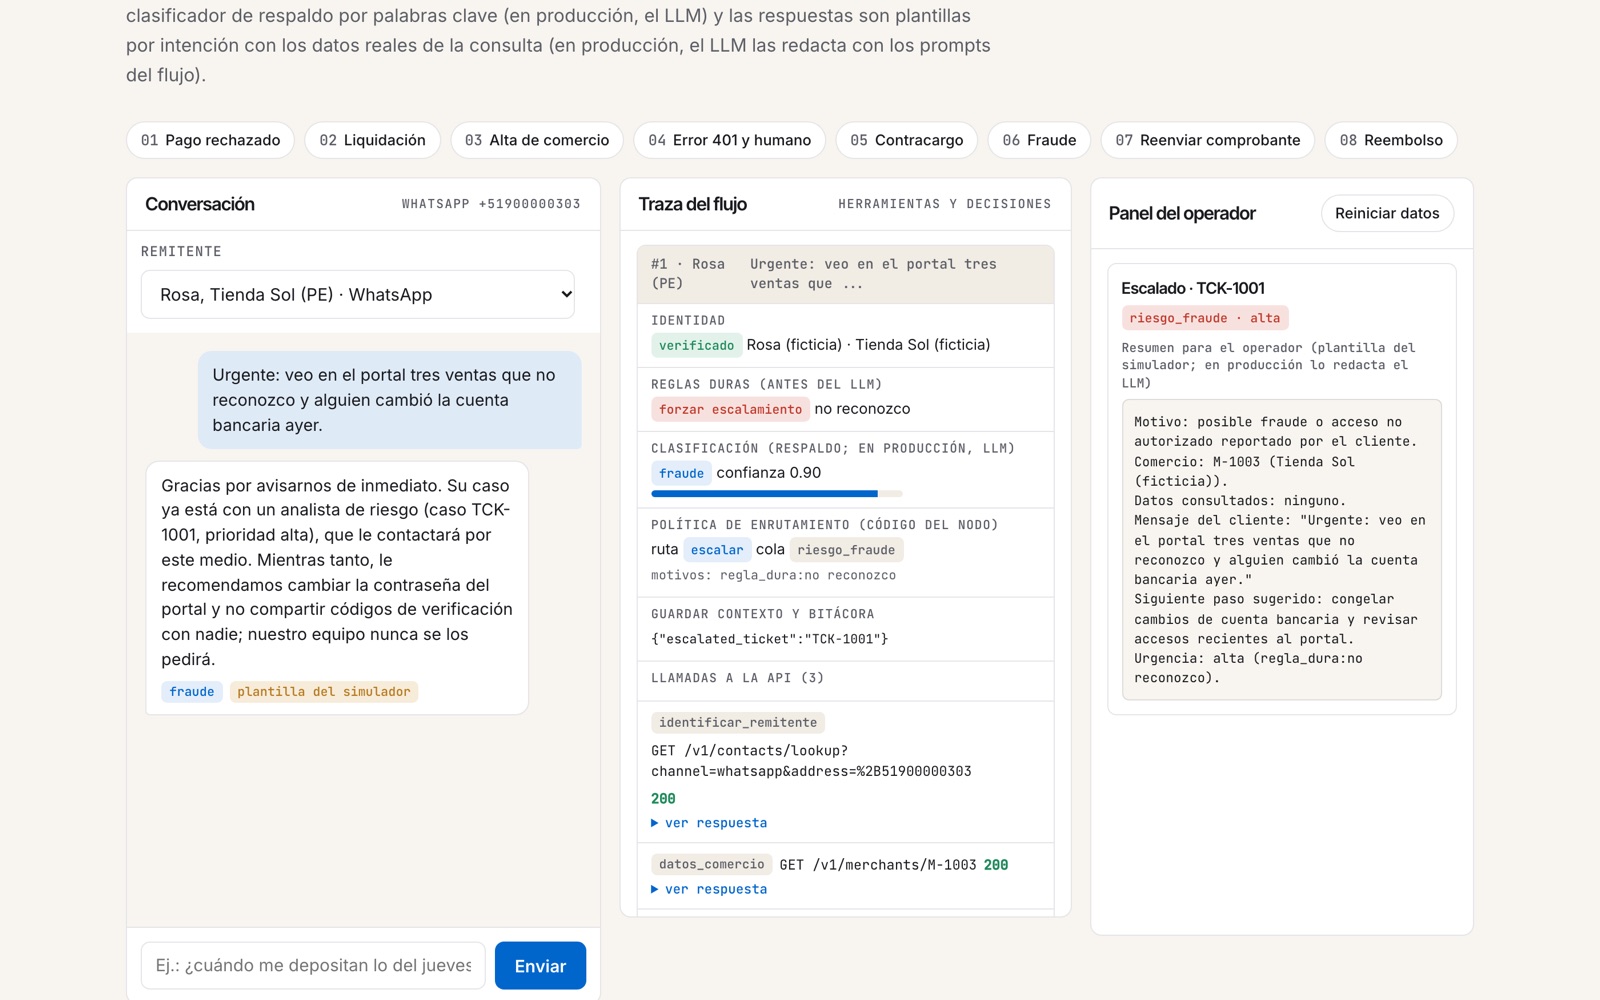This screenshot has width=1600, height=1000.
Task: Click the plantilla del simulador tag
Action: pos(324,692)
